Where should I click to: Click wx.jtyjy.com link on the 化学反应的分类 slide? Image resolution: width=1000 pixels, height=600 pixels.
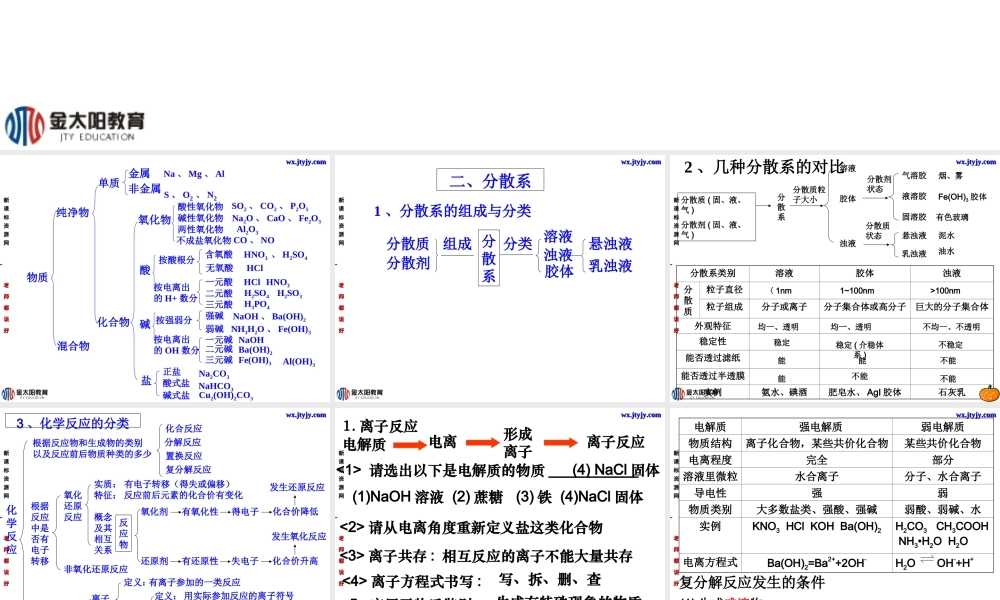306,414
